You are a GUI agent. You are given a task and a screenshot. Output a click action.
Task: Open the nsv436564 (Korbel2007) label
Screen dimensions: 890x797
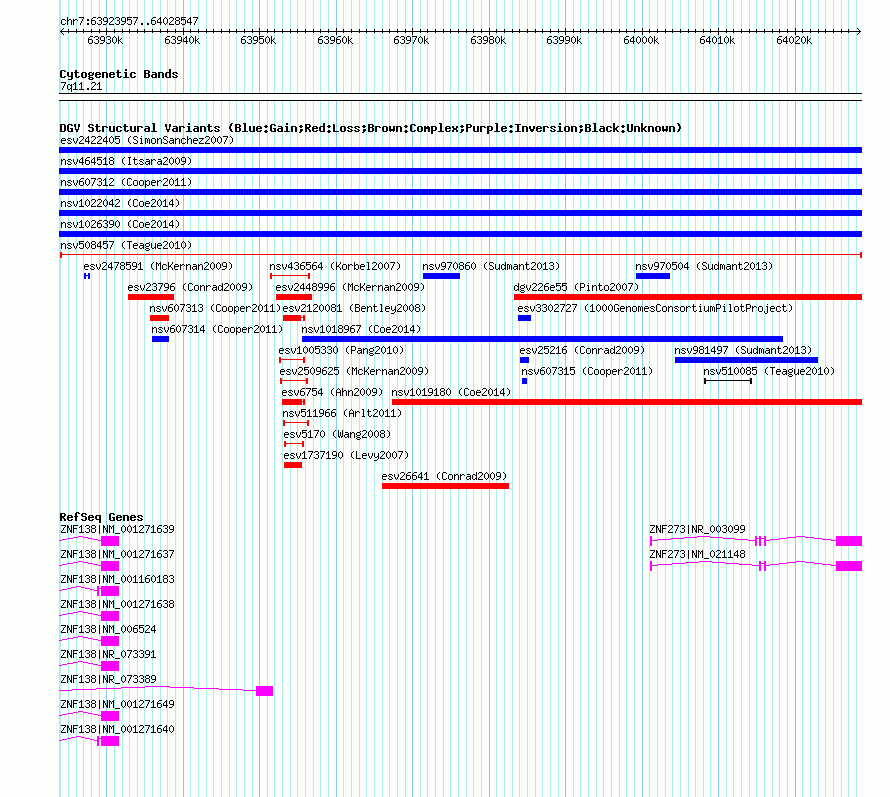tap(335, 266)
